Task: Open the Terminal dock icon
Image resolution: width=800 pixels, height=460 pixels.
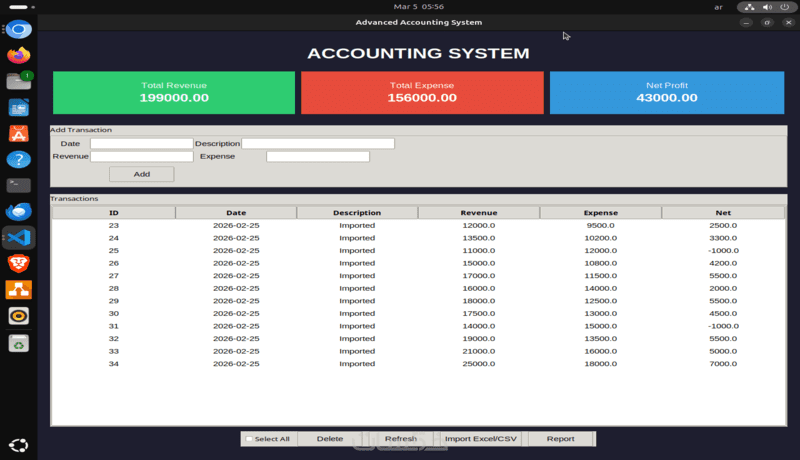Action: 18,185
